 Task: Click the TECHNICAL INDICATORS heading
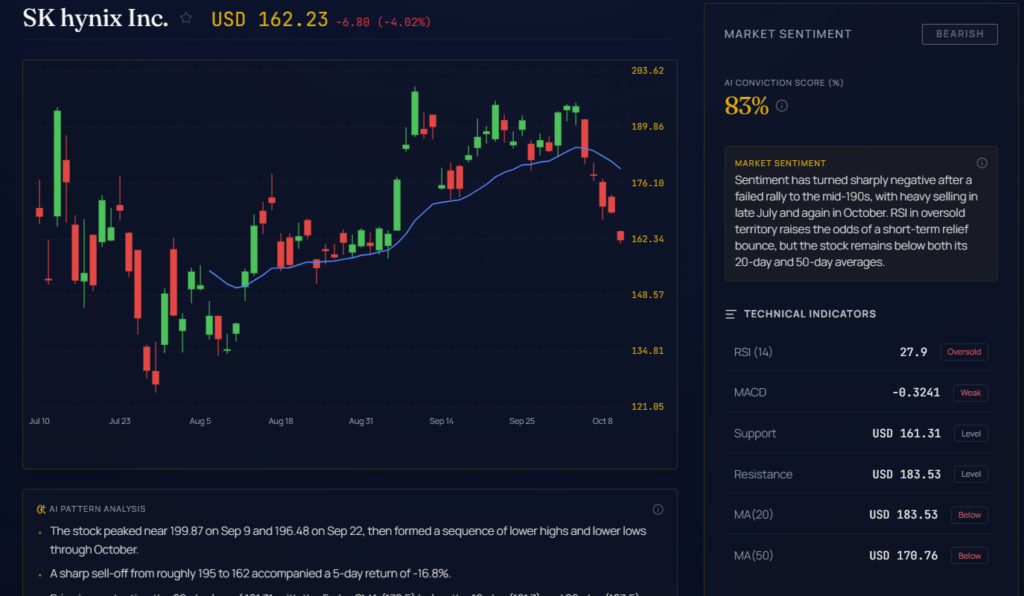coord(810,314)
